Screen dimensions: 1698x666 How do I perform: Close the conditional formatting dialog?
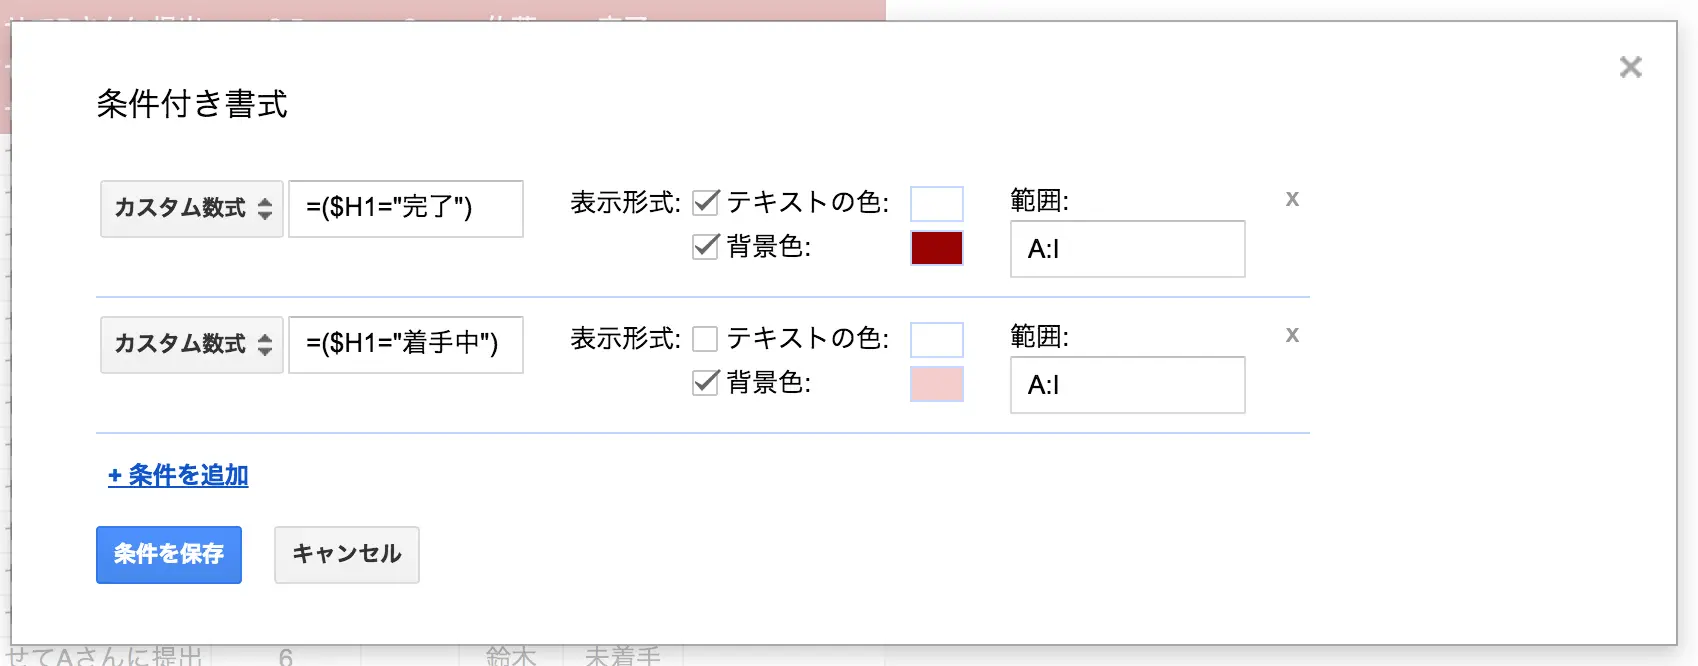coord(1630,67)
